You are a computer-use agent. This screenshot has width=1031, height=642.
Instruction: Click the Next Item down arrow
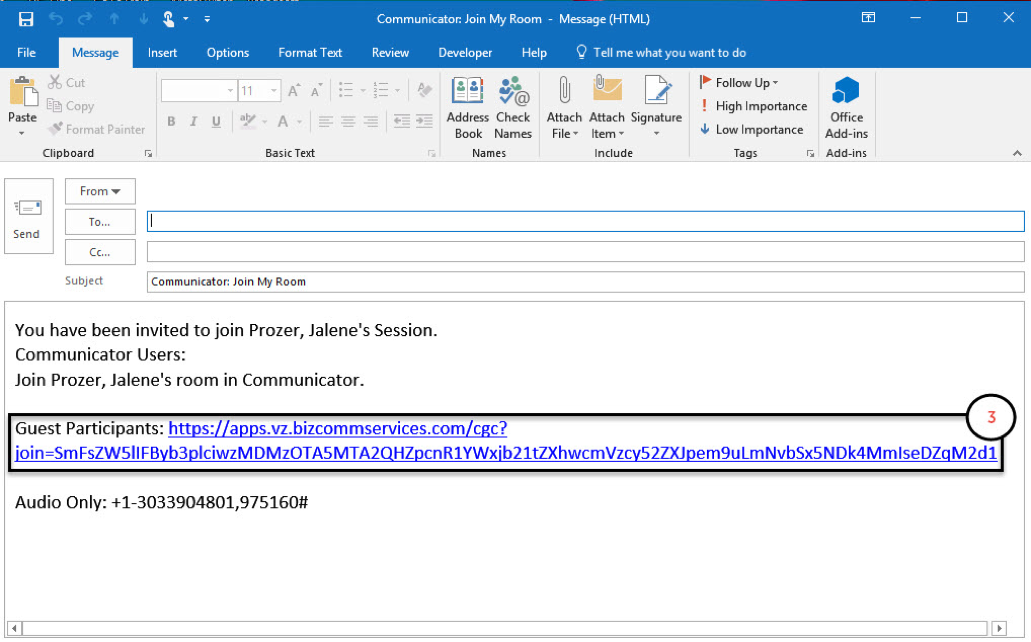(143, 19)
